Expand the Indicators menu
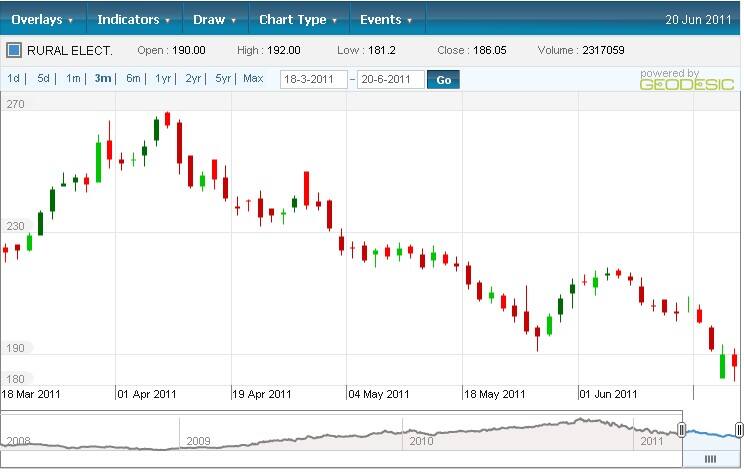Viewport: 744px width, 474px height. coord(133,20)
